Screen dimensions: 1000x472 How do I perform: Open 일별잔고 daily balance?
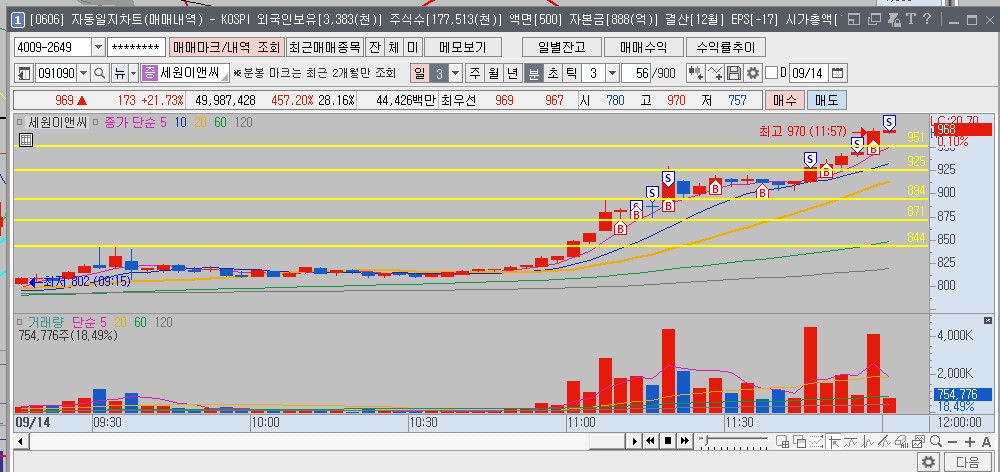click(x=561, y=47)
